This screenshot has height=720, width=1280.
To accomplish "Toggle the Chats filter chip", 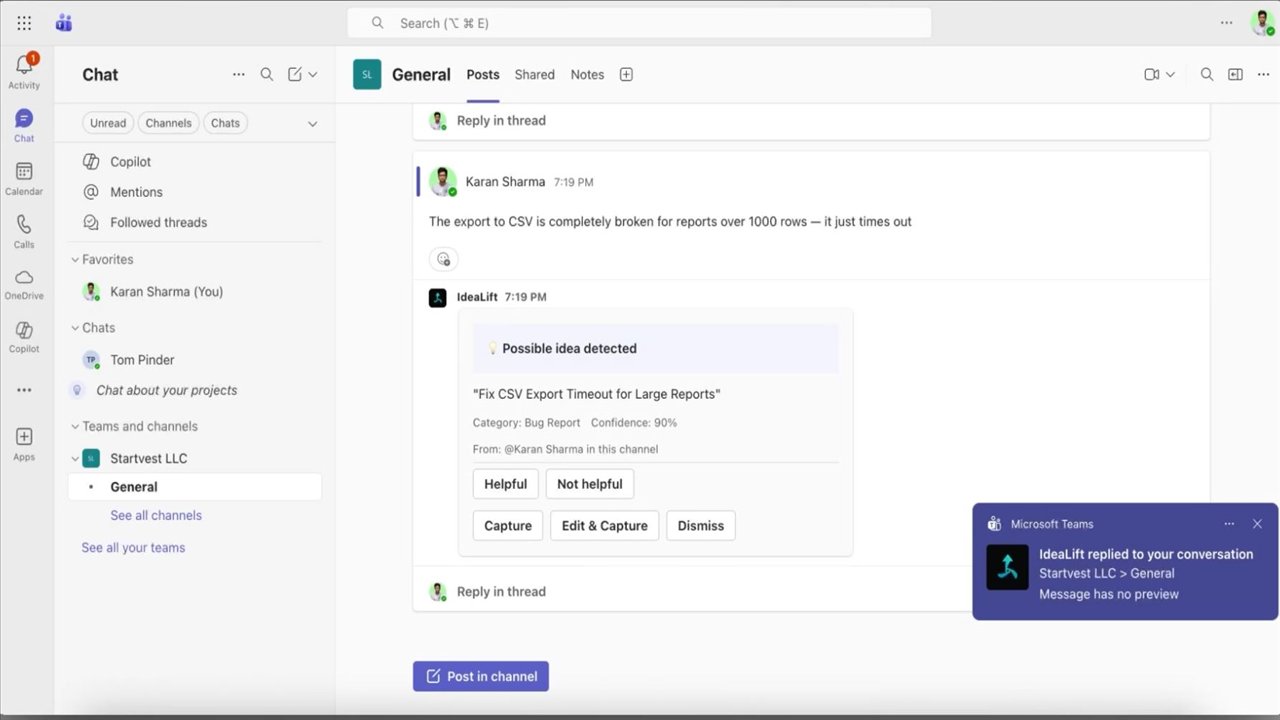I will pos(225,123).
